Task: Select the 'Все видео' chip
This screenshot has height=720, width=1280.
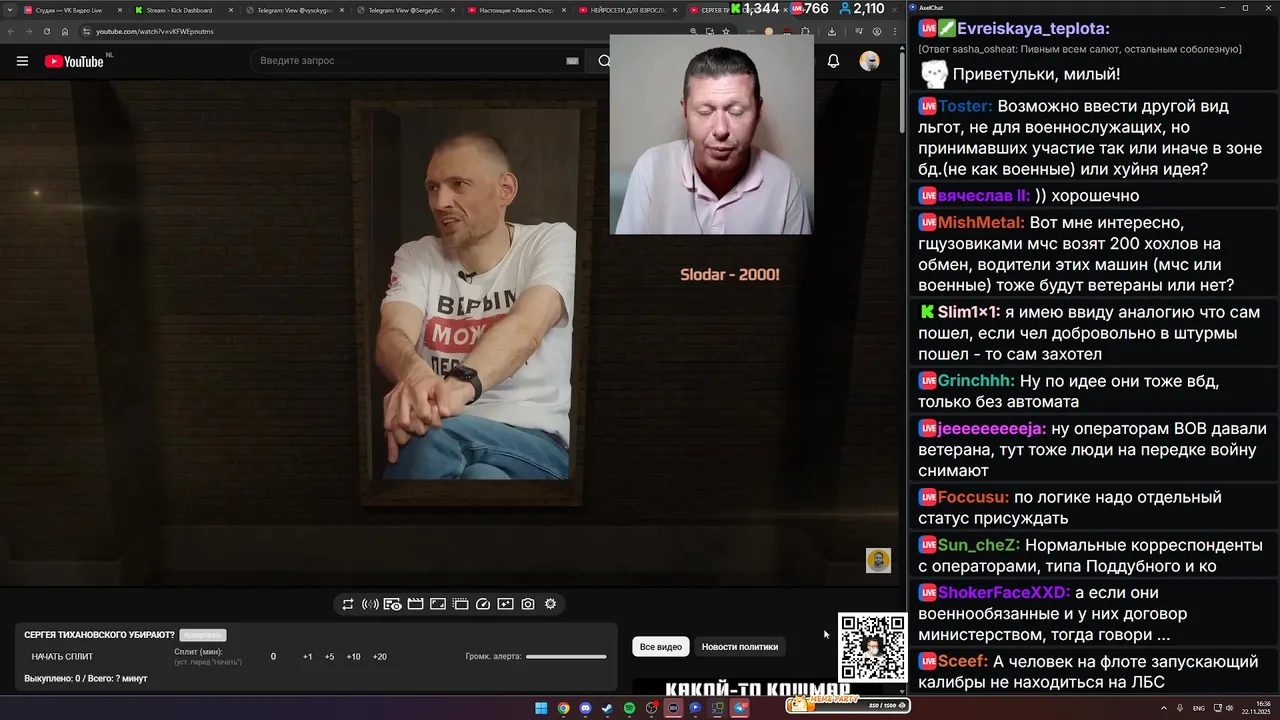Action: click(661, 647)
